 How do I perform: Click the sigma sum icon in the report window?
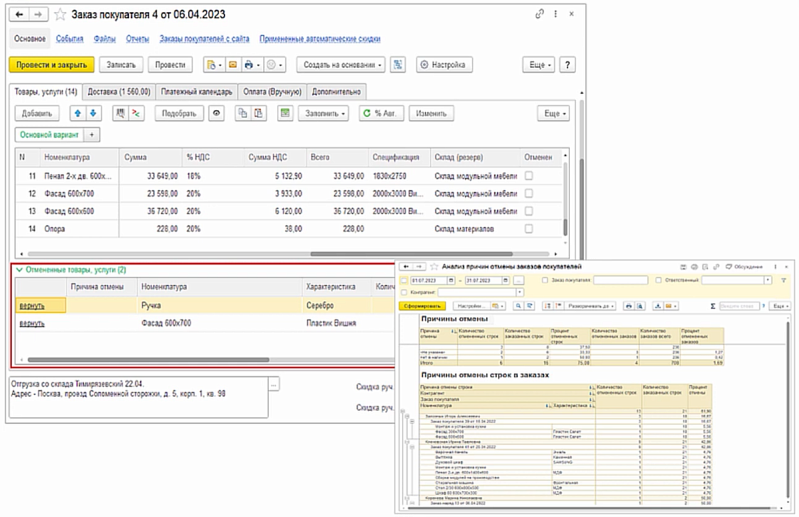713,306
